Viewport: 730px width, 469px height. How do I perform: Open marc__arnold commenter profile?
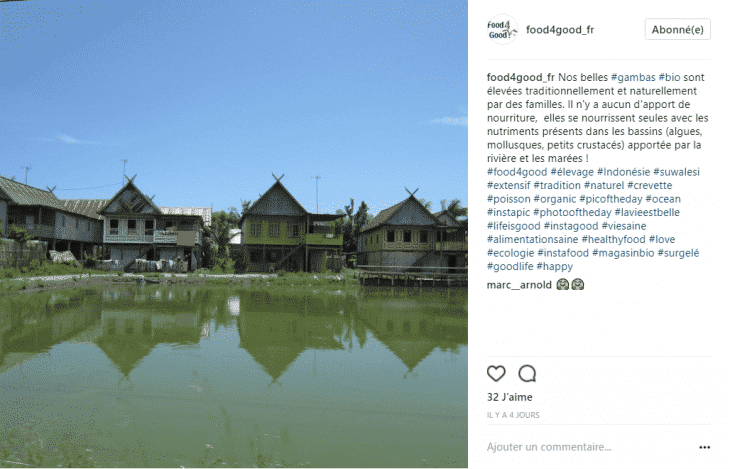[519, 285]
